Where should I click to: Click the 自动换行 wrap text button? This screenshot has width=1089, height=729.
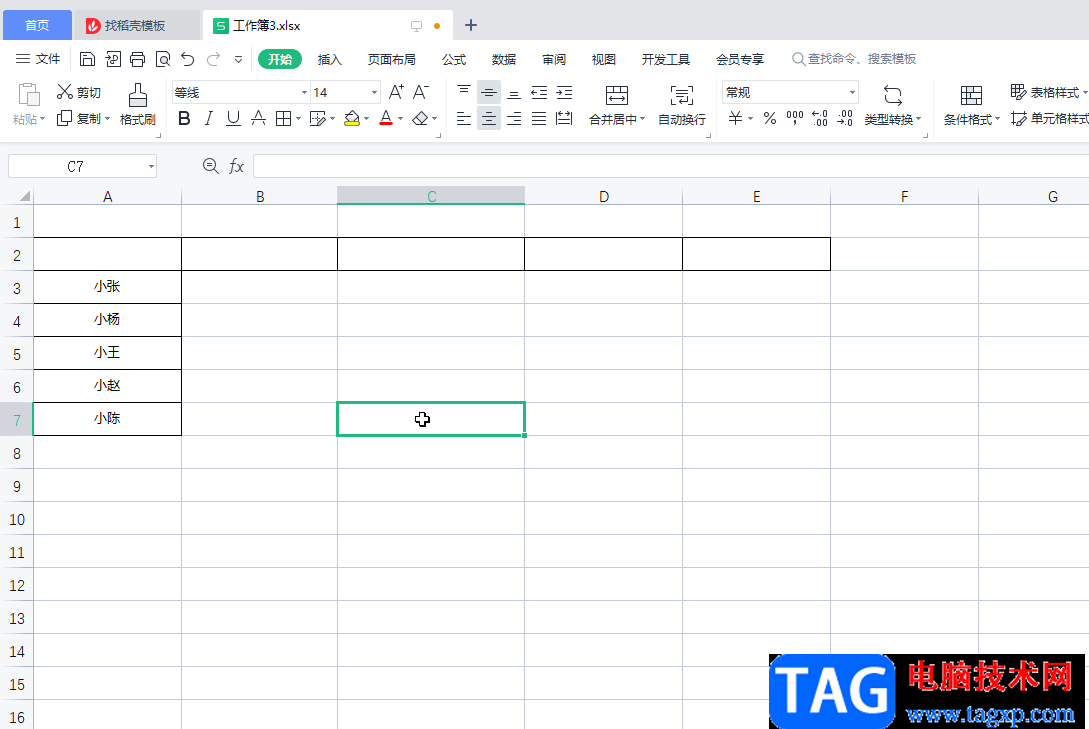click(682, 105)
